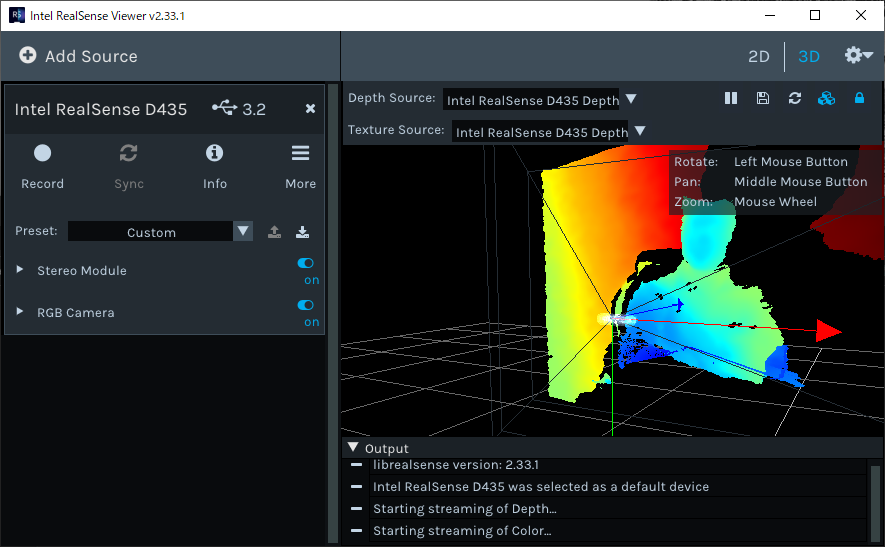Toggle the RGB Camera switch

click(x=305, y=305)
